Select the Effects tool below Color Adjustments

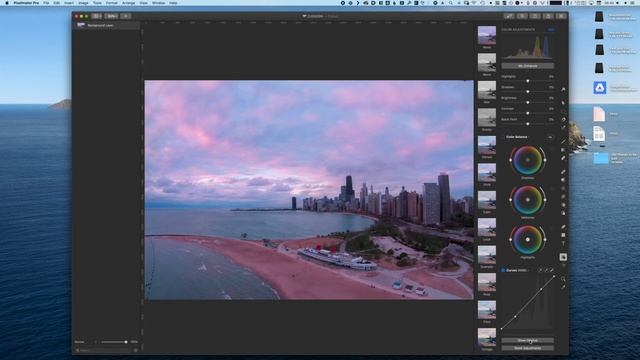click(563, 265)
